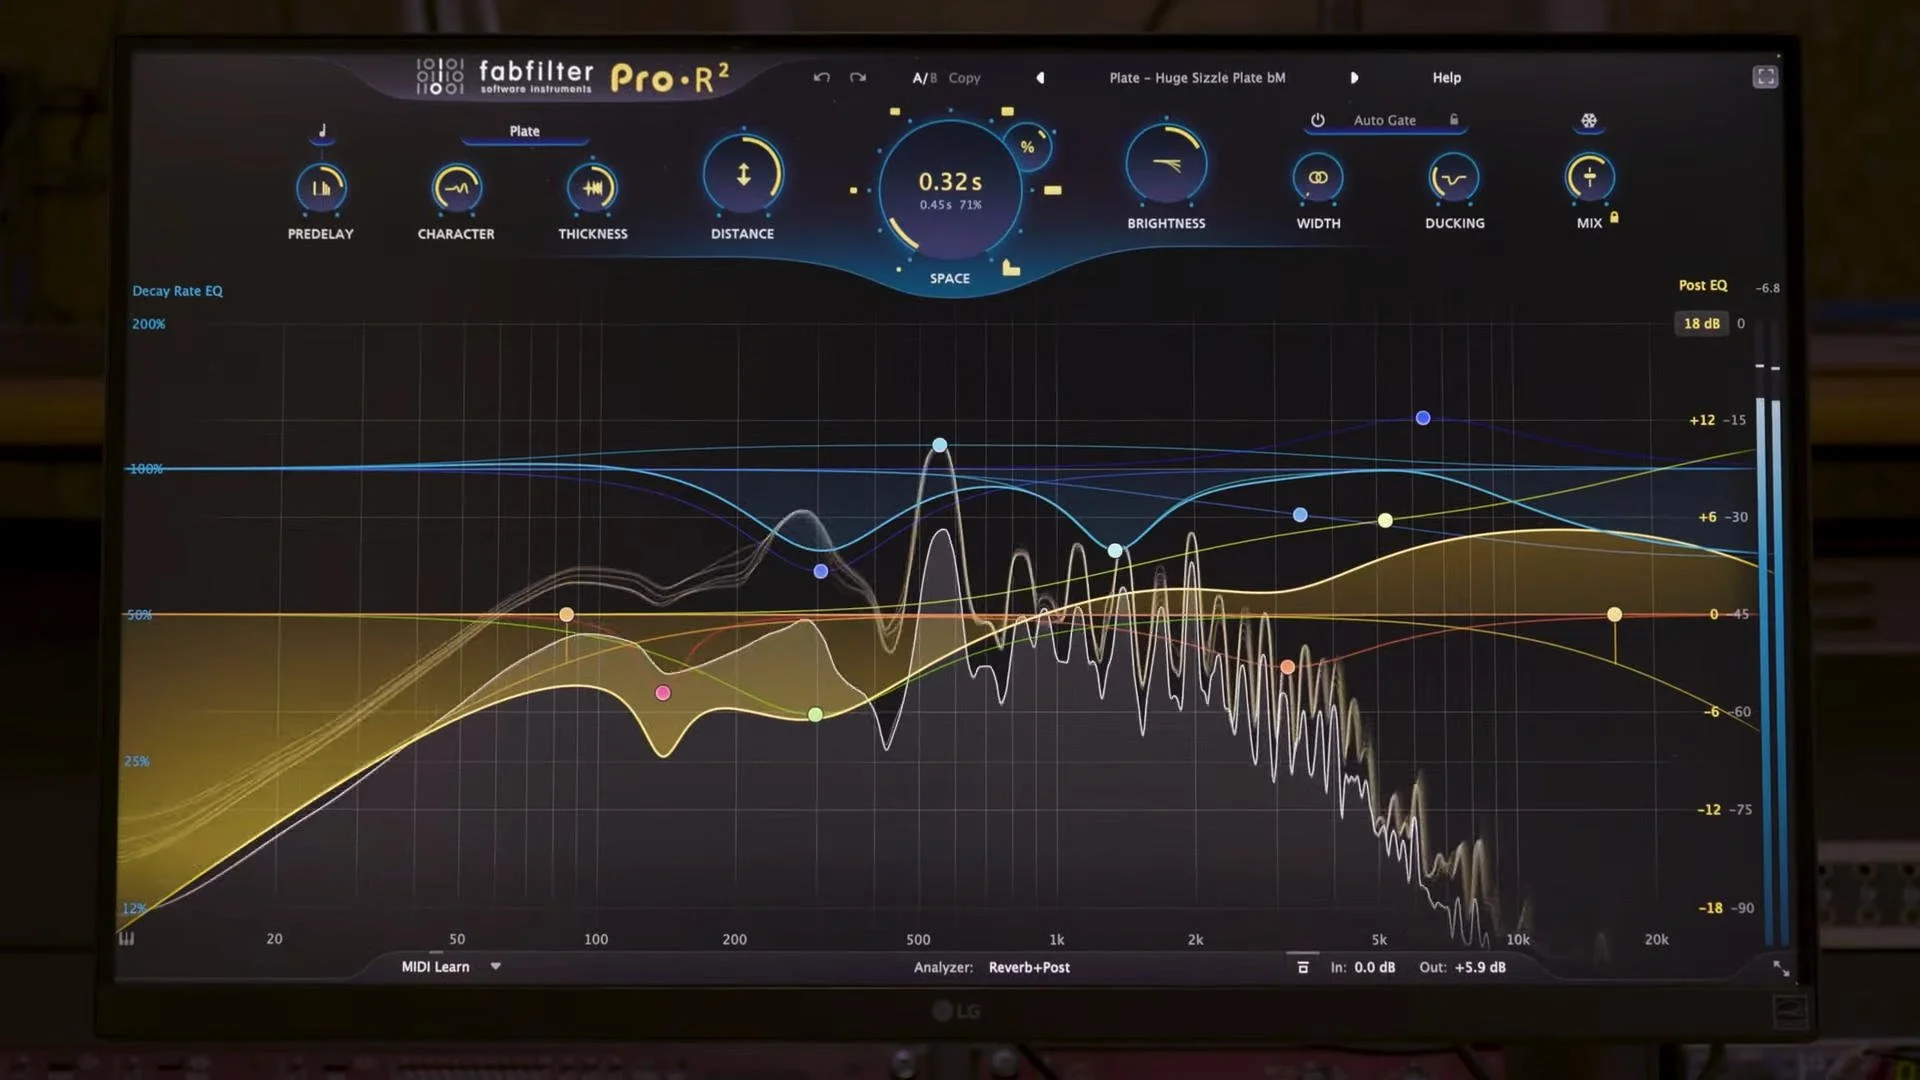Image resolution: width=1920 pixels, height=1080 pixels.
Task: Click the Copy button
Action: [x=964, y=78]
